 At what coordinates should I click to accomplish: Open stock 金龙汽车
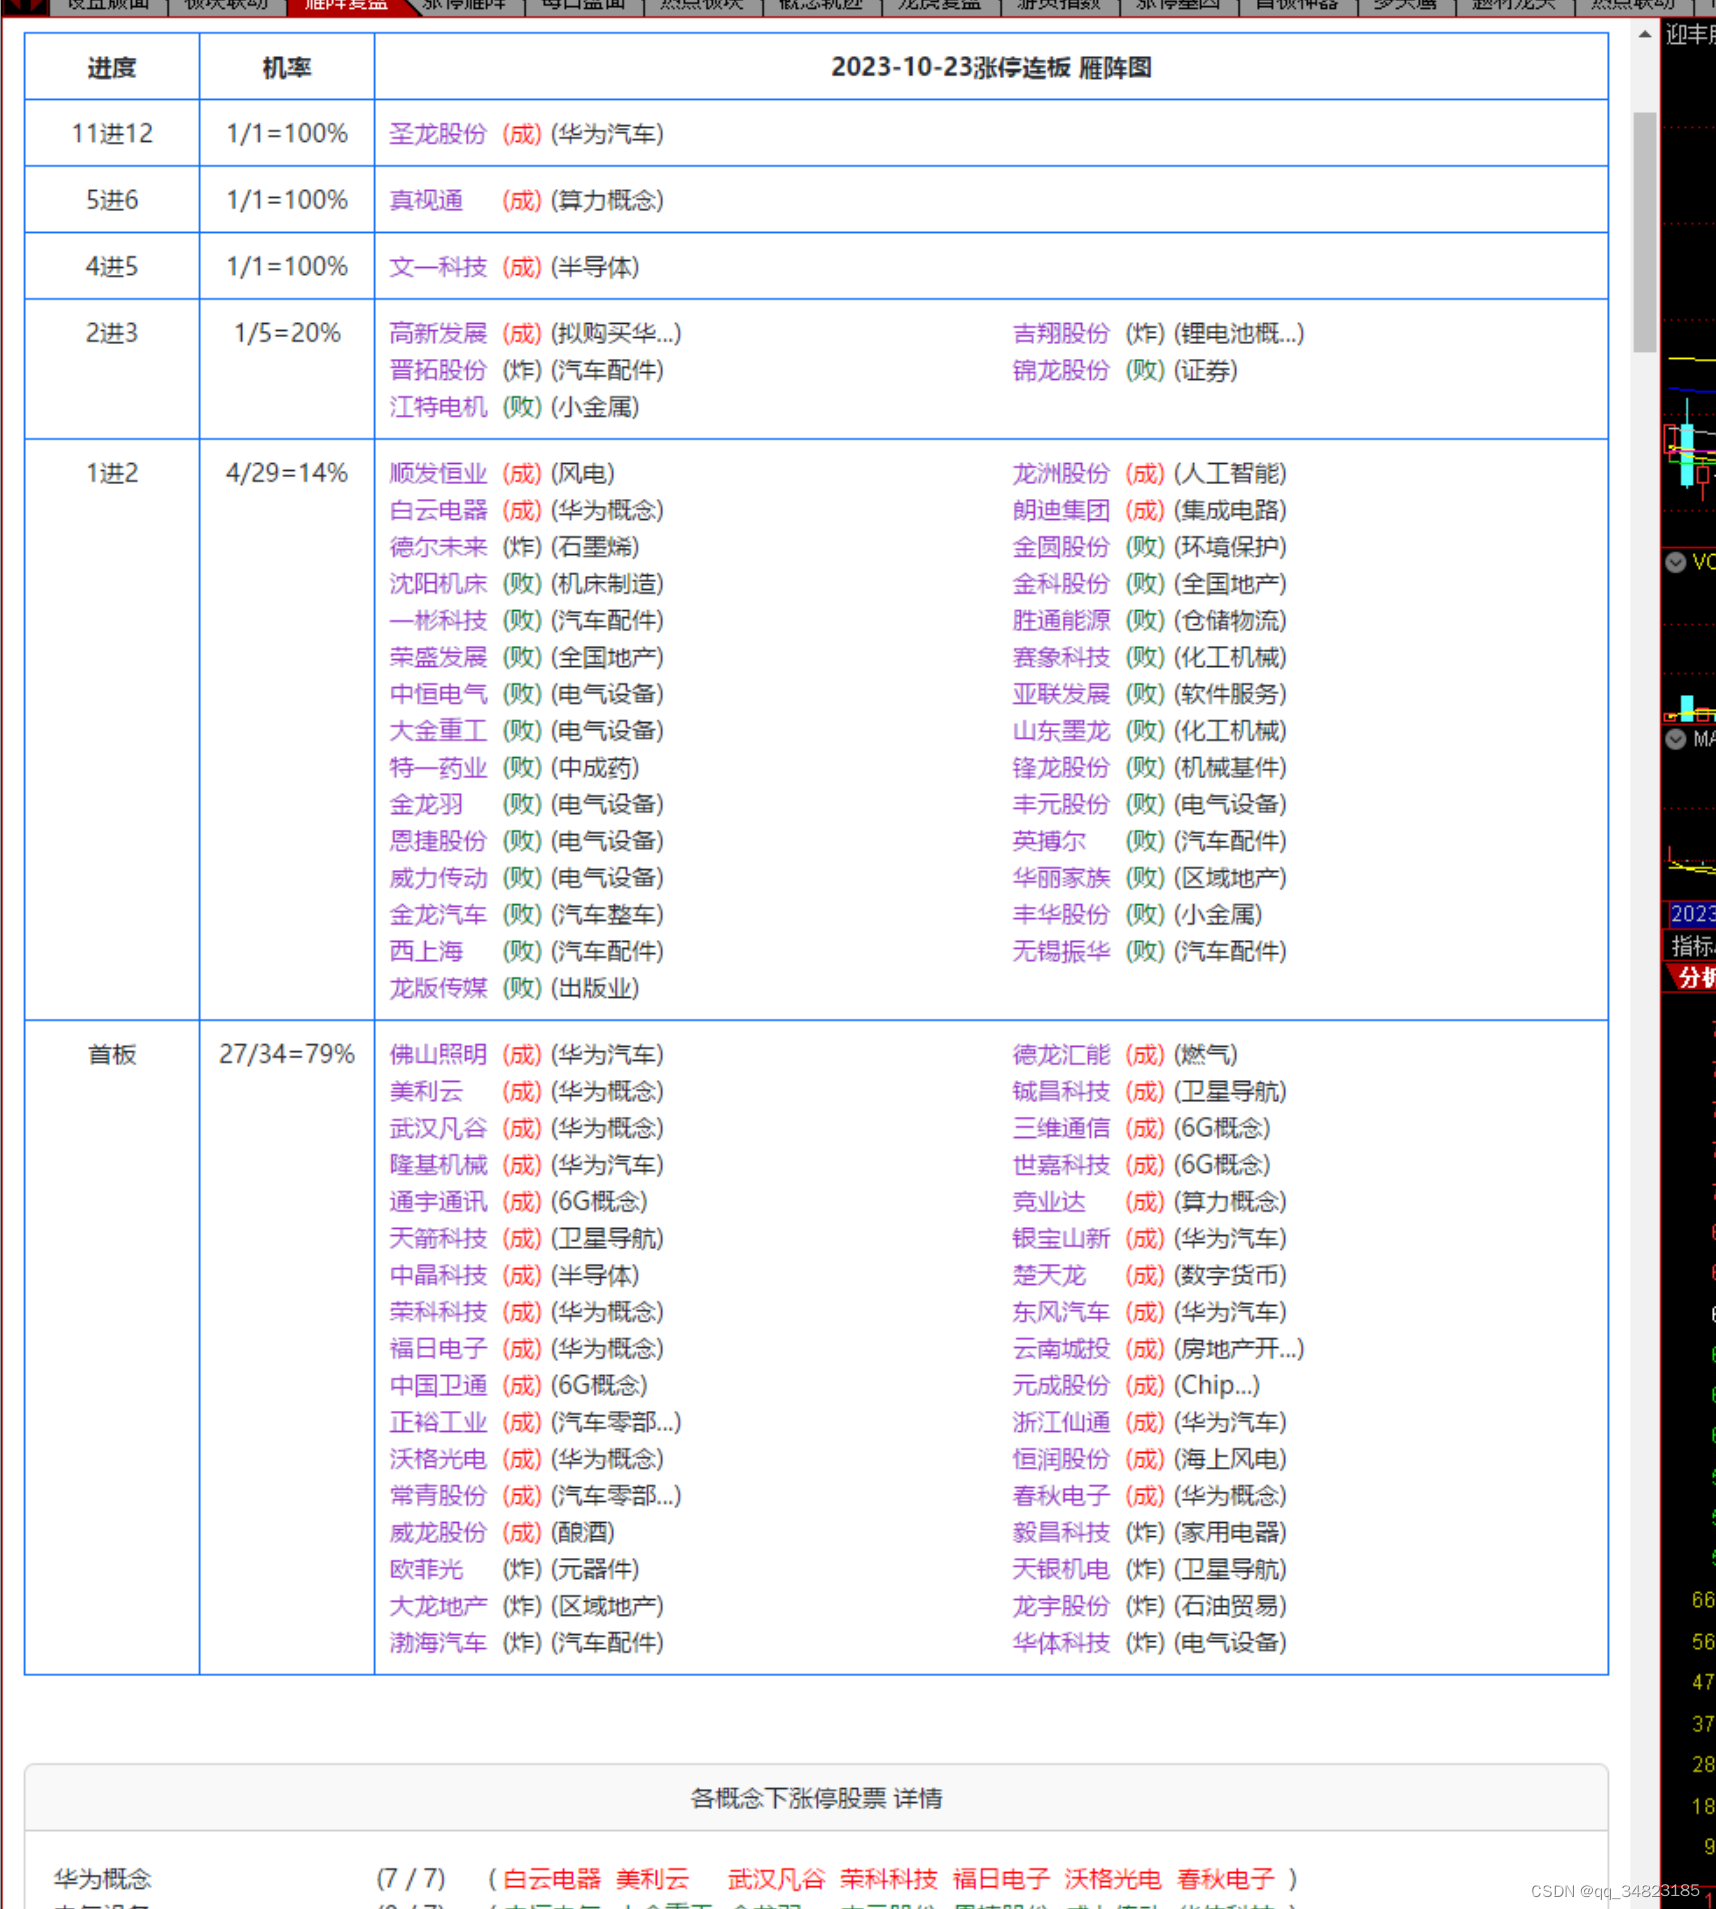438,915
